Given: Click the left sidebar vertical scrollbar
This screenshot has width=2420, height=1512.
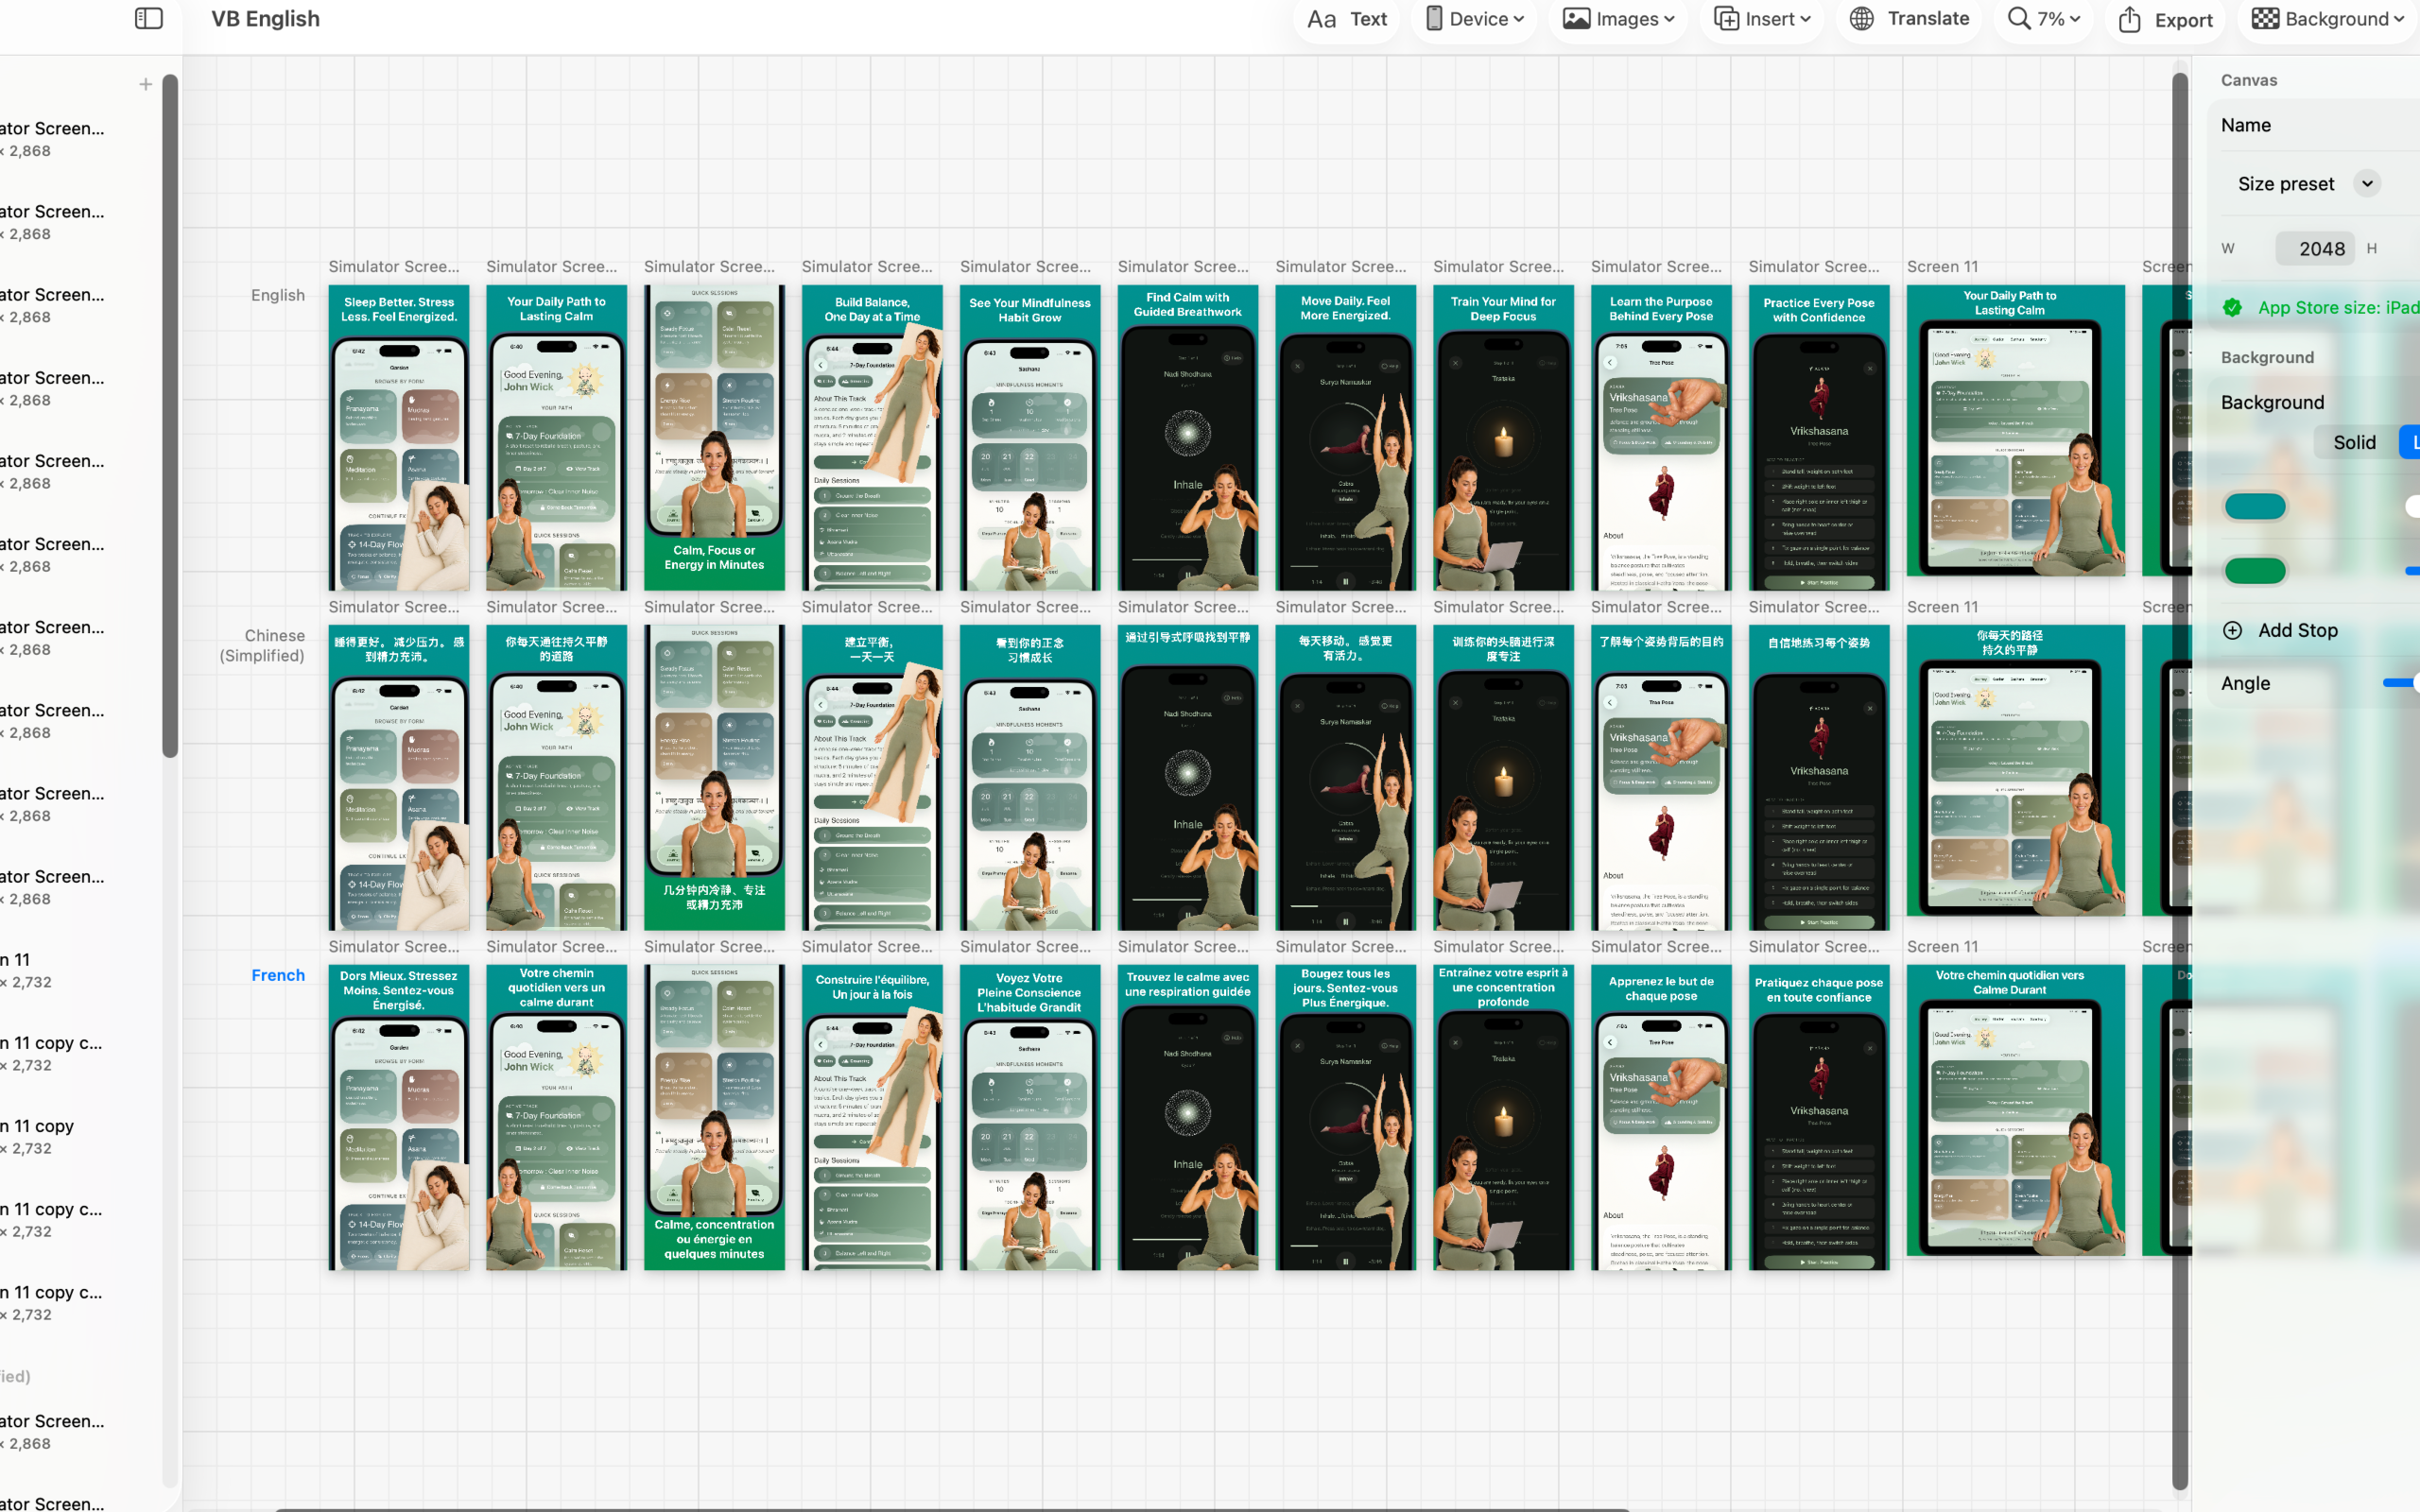Looking at the screenshot, I should pyautogui.click(x=170, y=415).
